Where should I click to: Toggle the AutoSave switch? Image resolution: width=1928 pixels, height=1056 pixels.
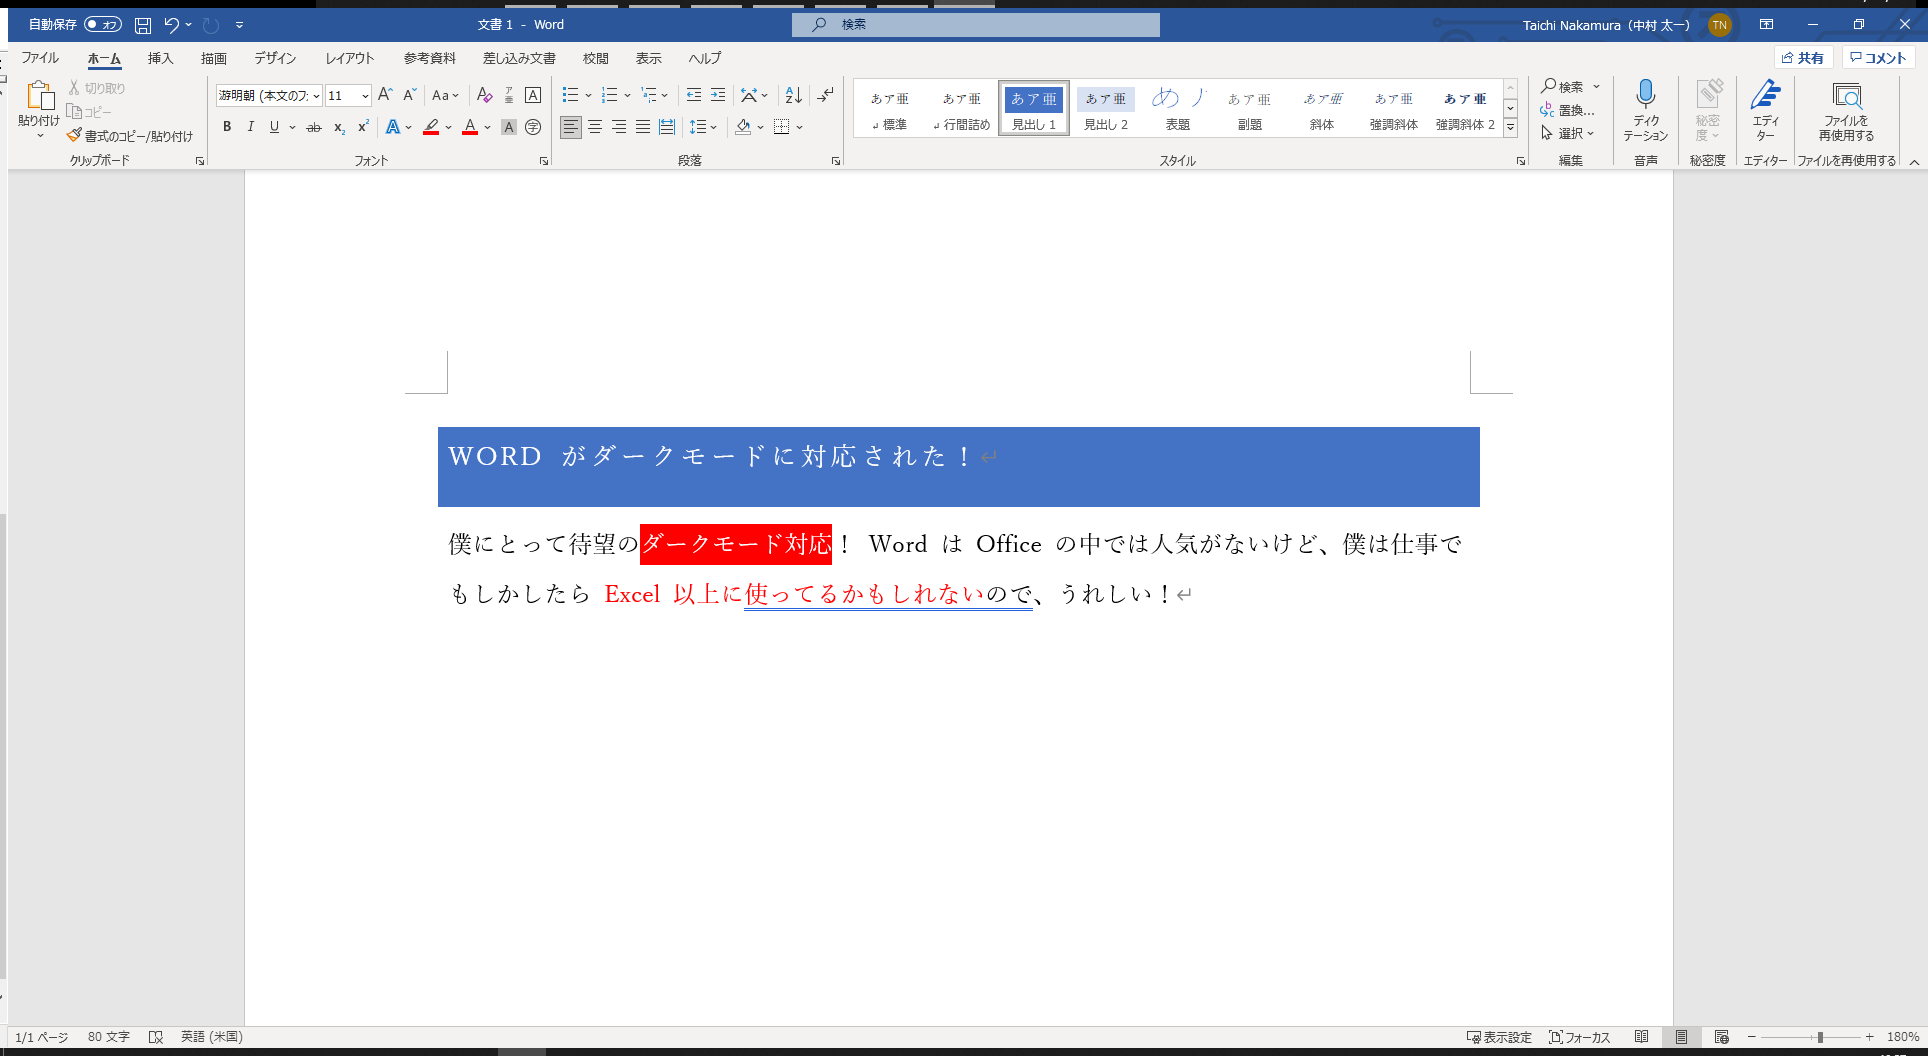pyautogui.click(x=103, y=25)
